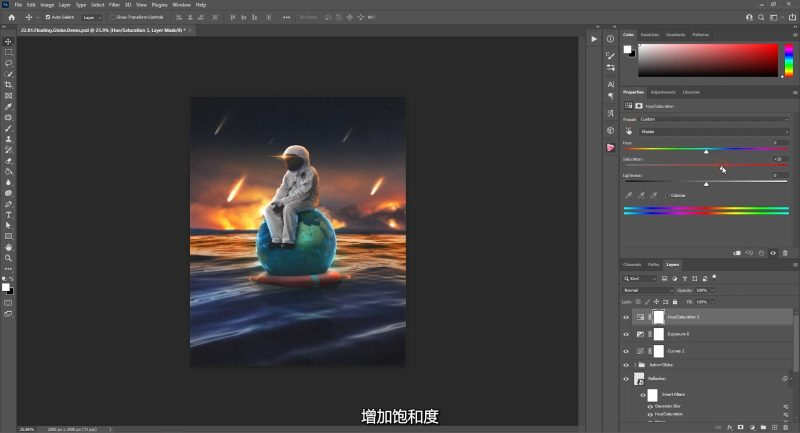Open the Fill dropdown arrow
The image size is (800, 433).
713,302
